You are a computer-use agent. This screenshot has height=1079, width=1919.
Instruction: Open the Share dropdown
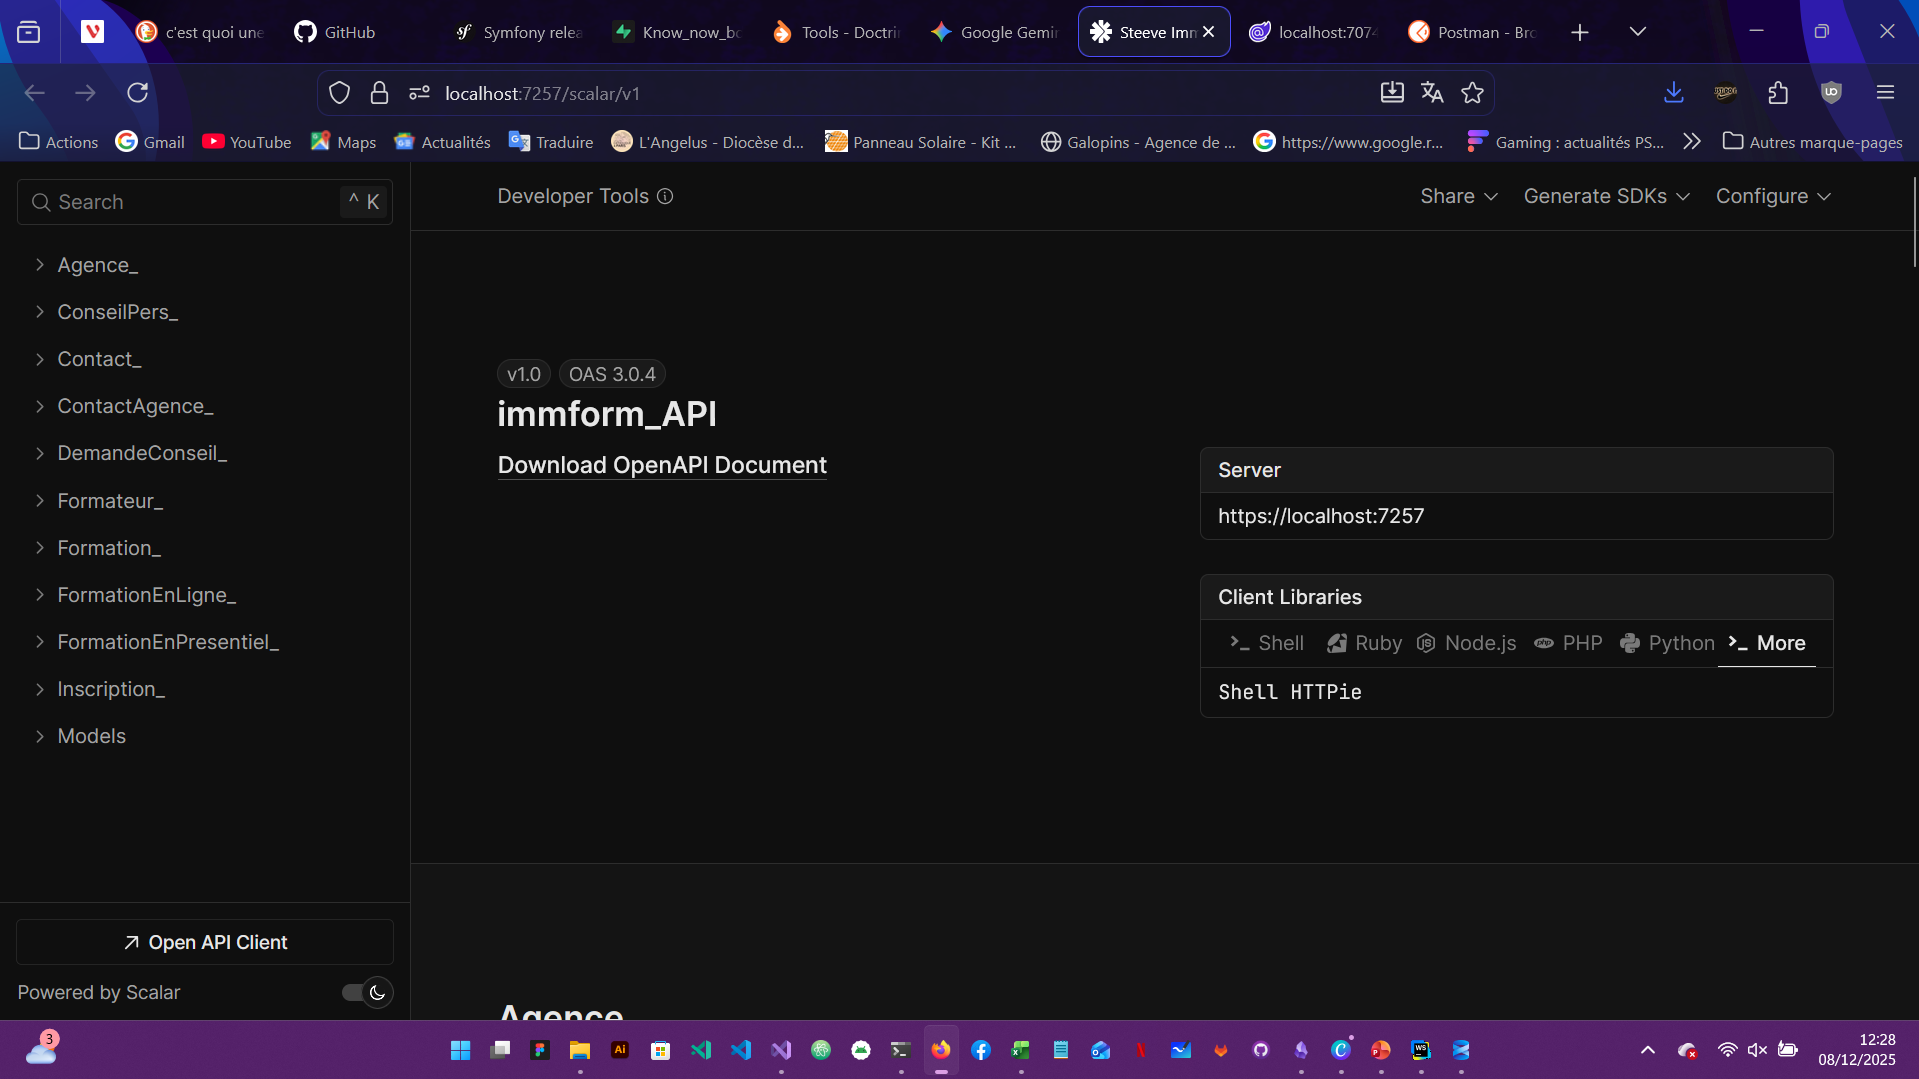tap(1458, 197)
